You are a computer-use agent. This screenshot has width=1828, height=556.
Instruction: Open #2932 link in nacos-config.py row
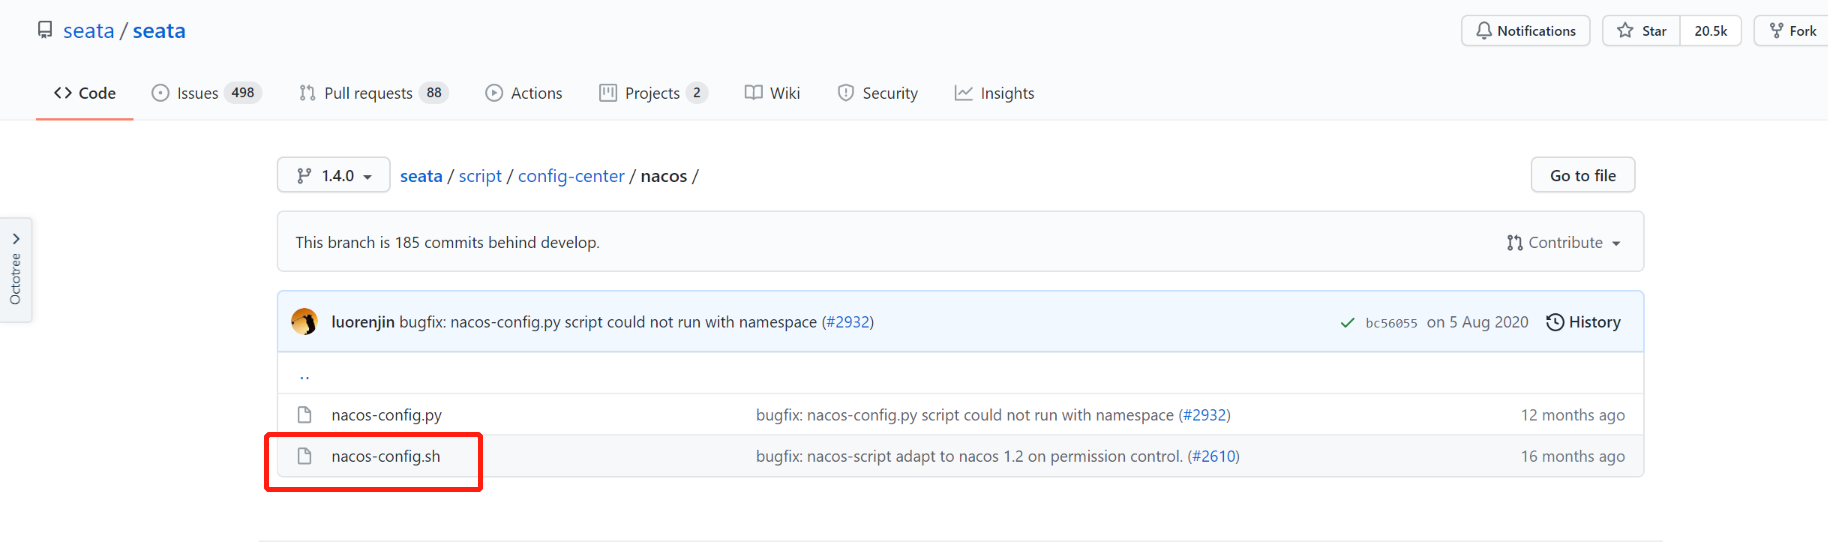coord(1204,415)
